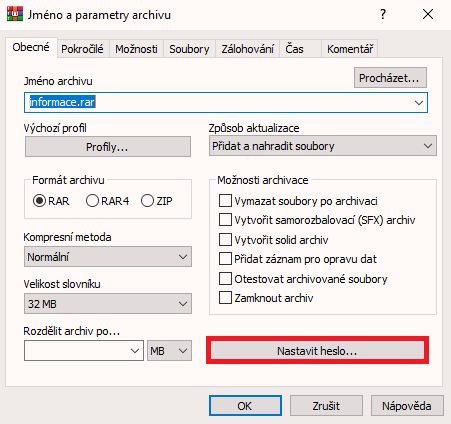451x424 pixels.
Task: Enable Vymazat soubory po archivaci checkbox
Action: [225, 201]
